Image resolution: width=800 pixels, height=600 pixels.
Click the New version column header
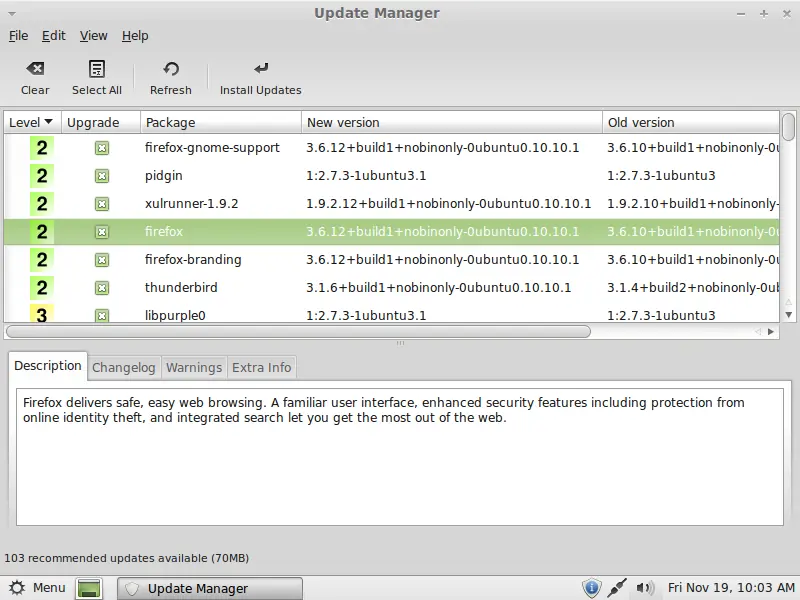(x=452, y=122)
